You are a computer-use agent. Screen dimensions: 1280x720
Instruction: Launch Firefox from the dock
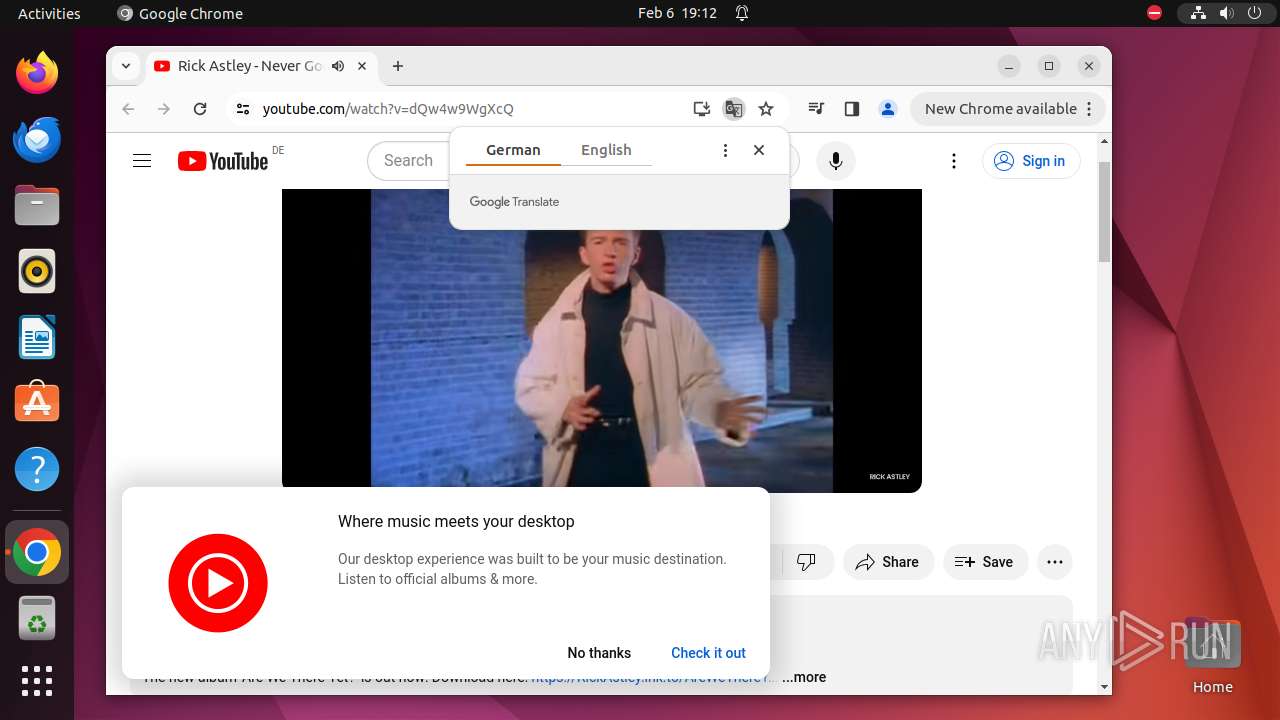37,73
